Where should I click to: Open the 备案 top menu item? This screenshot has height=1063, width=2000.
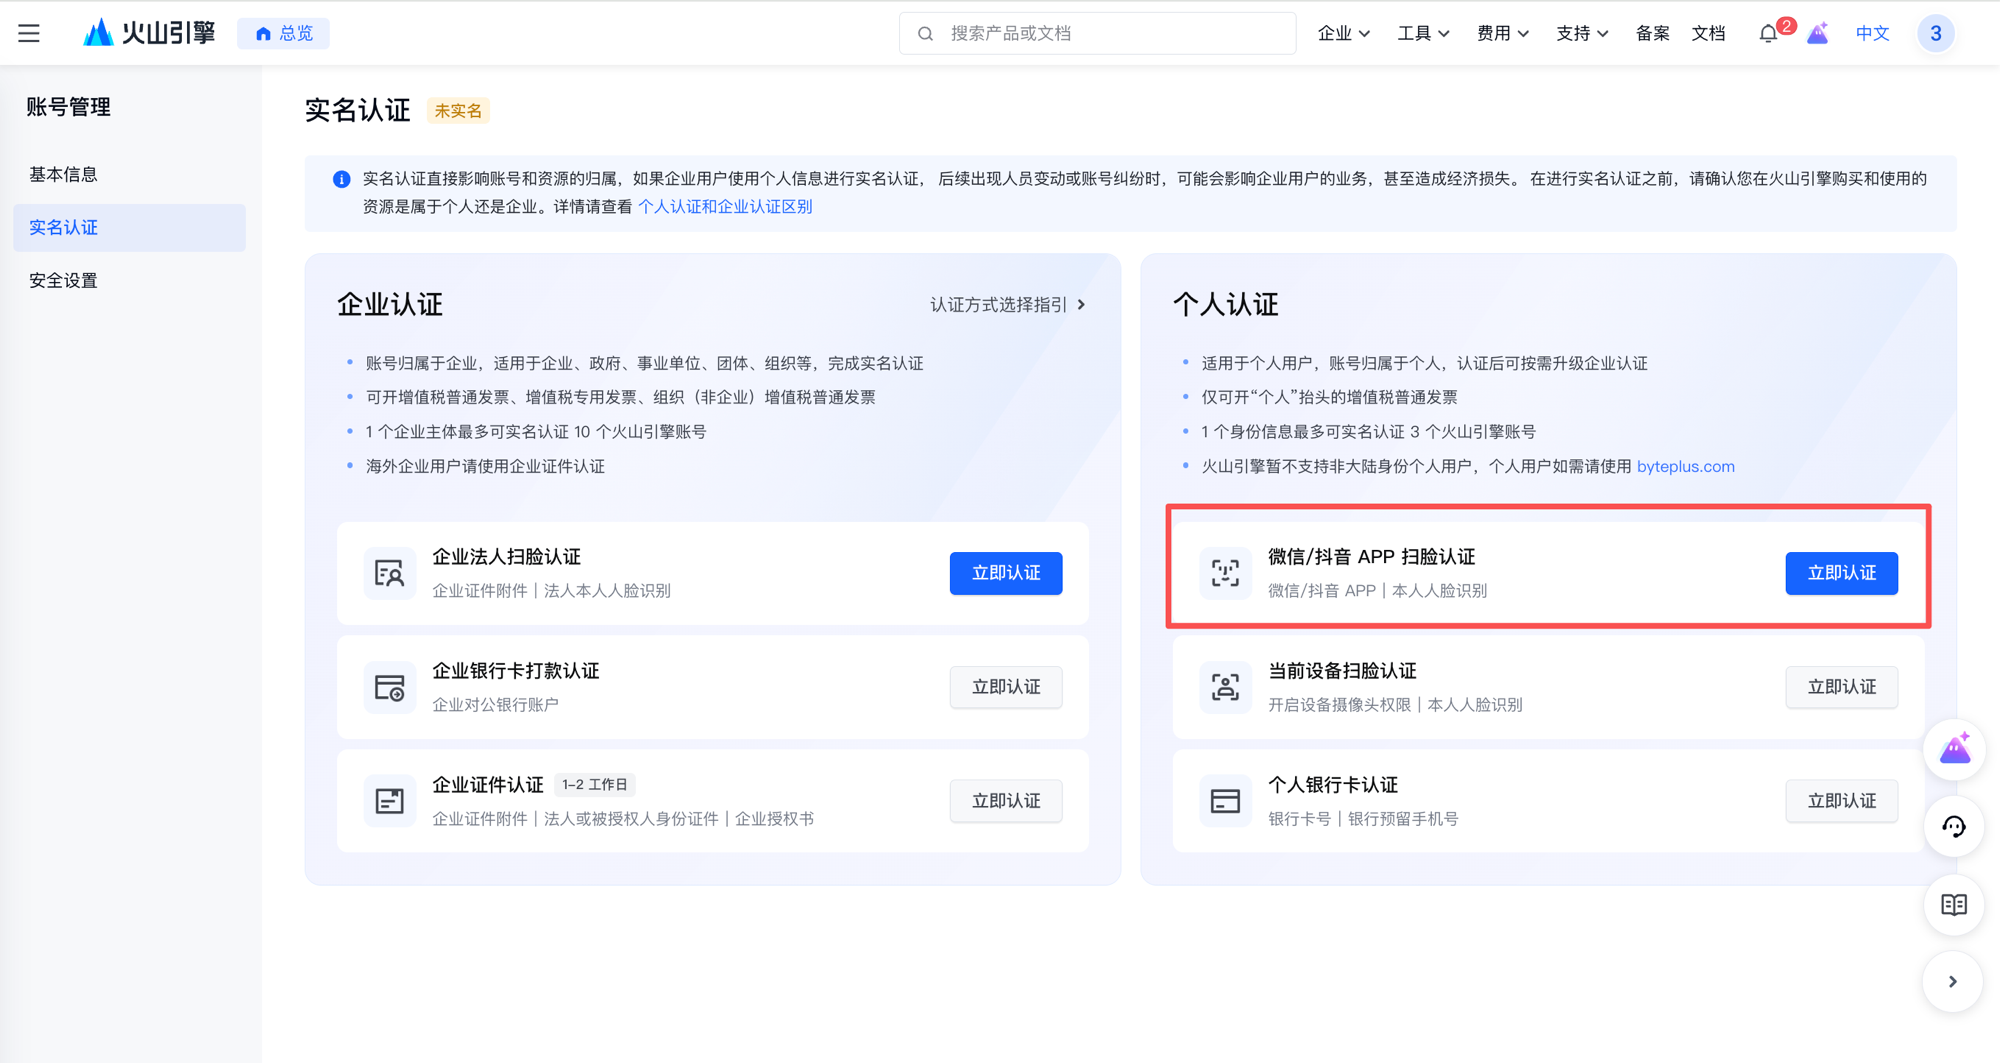1652,33
